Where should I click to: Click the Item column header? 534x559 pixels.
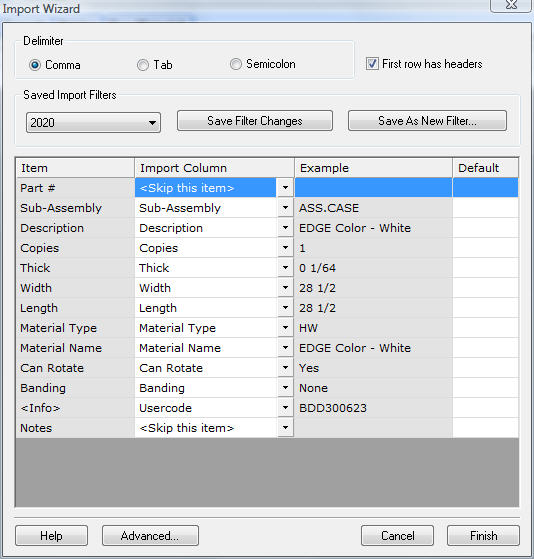point(75,168)
